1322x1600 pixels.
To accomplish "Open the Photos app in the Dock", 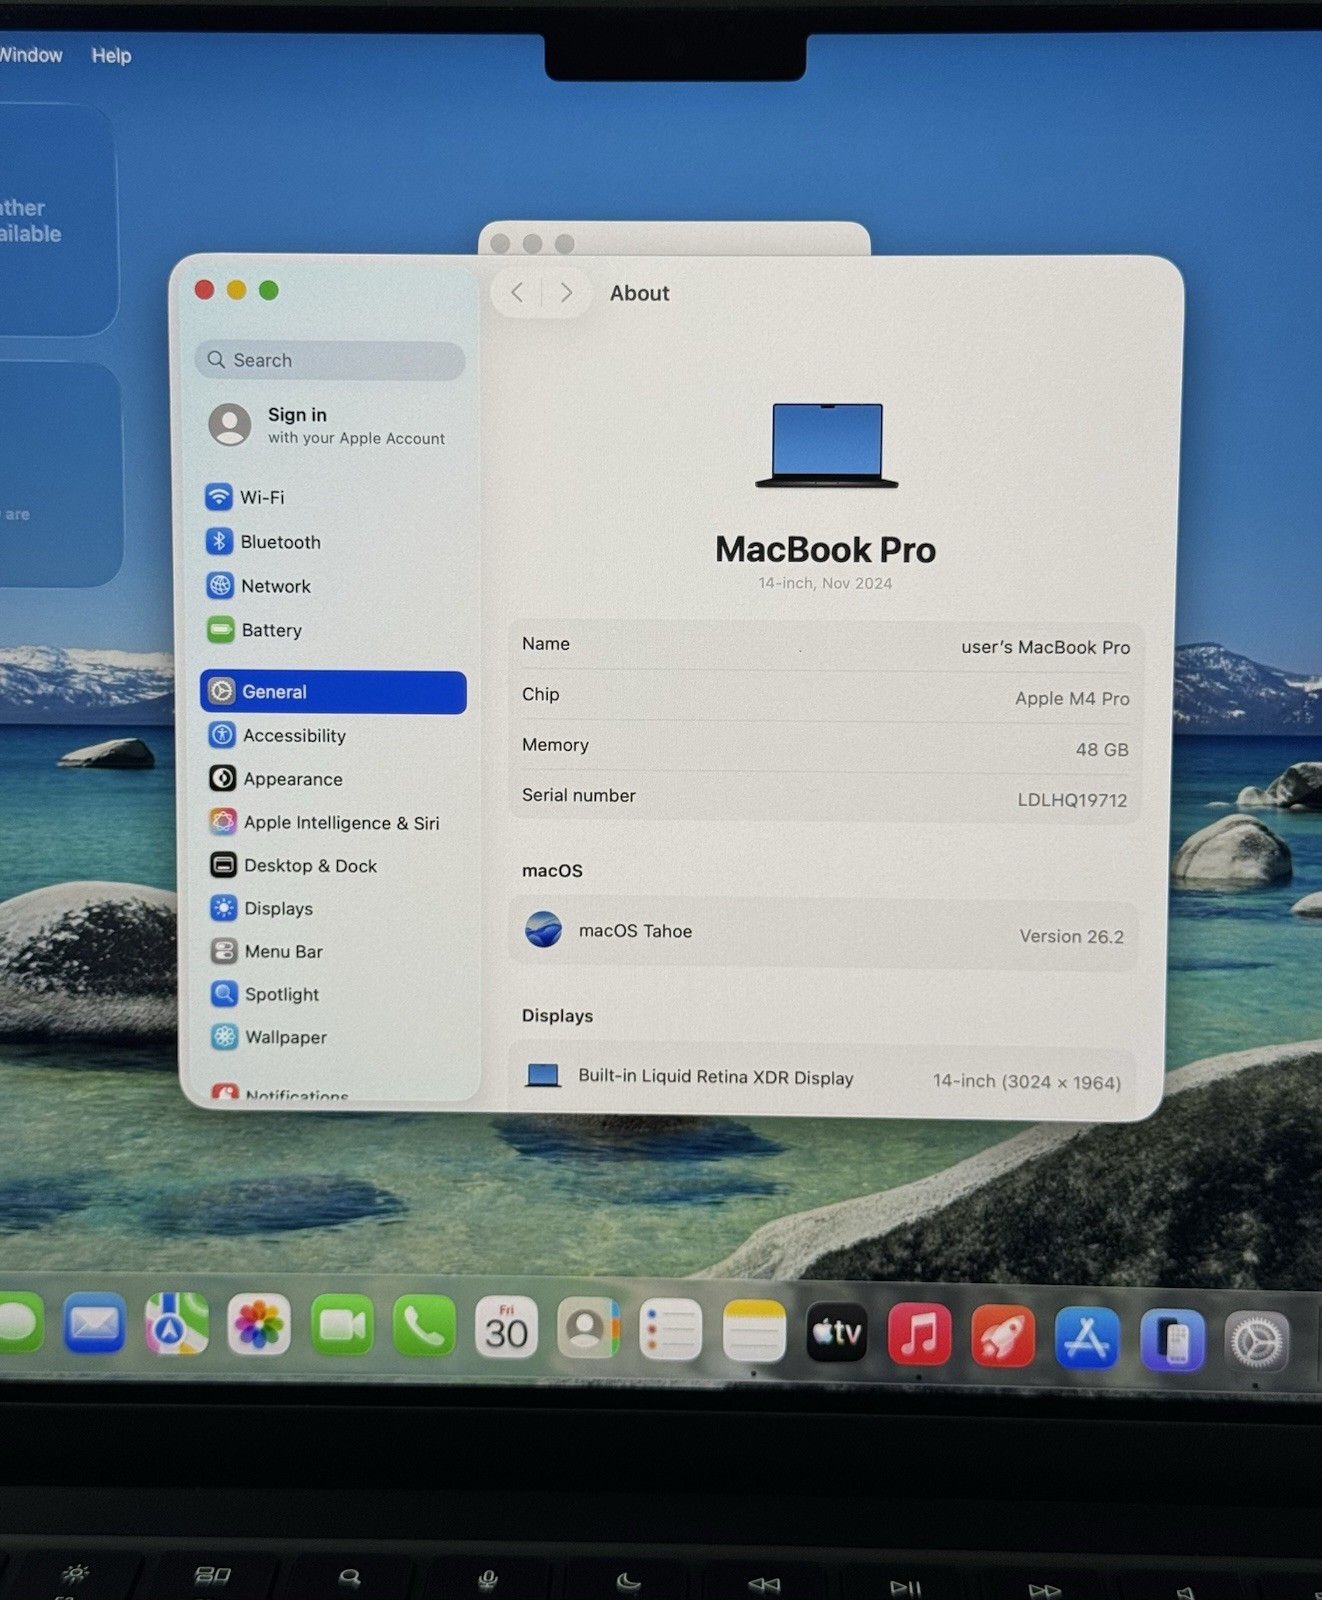I will [259, 1326].
